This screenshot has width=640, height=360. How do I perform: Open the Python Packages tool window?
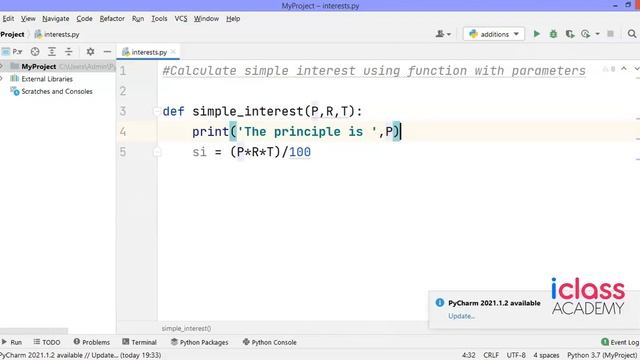pos(200,342)
